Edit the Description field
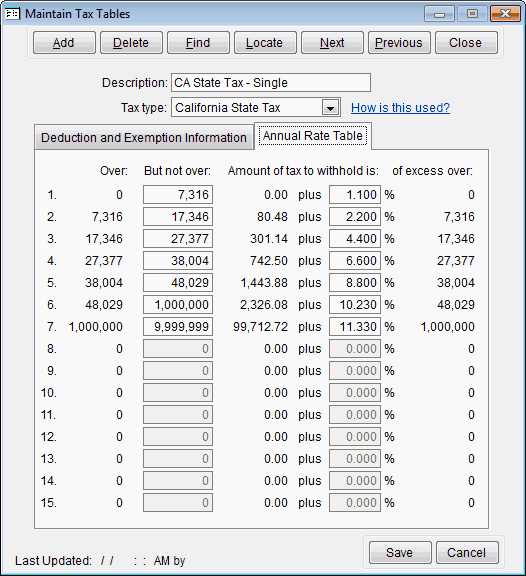 [271, 83]
